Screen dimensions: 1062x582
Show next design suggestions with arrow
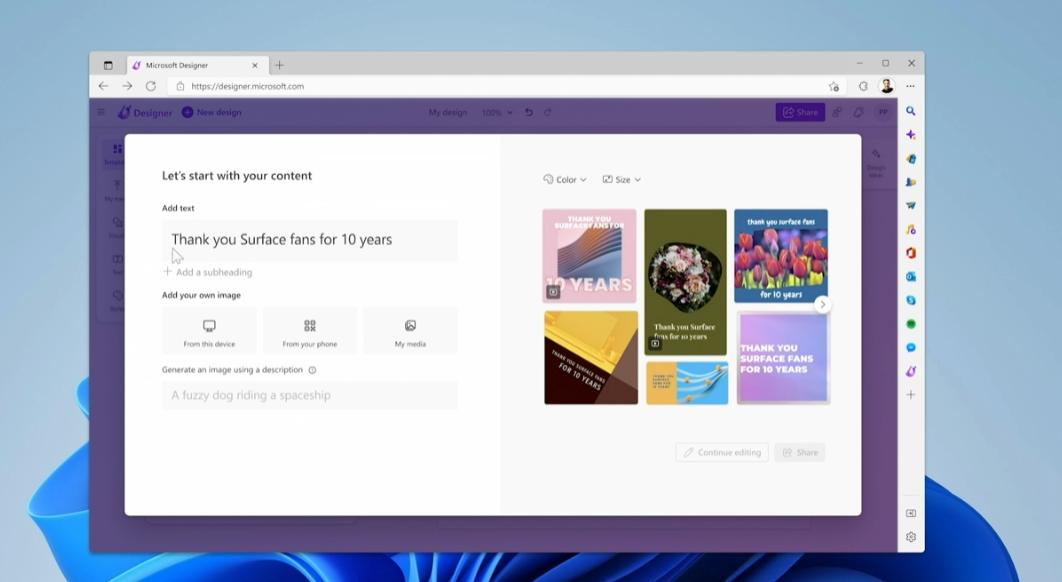(x=822, y=304)
